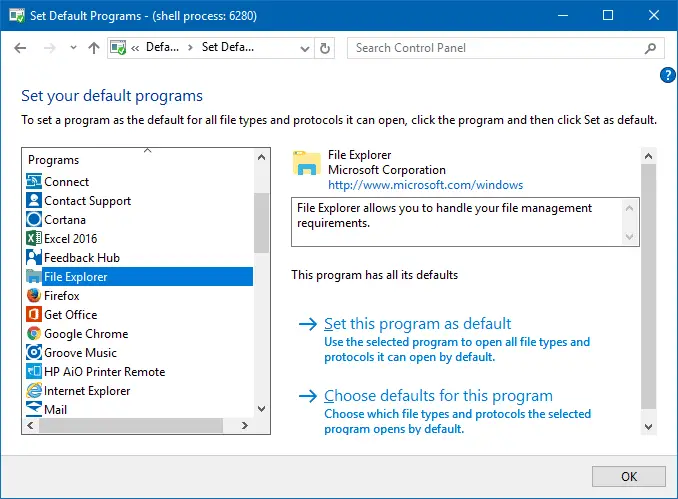Click right pane scroll up arrow
Image resolution: width=678 pixels, height=499 pixels.
648,156
